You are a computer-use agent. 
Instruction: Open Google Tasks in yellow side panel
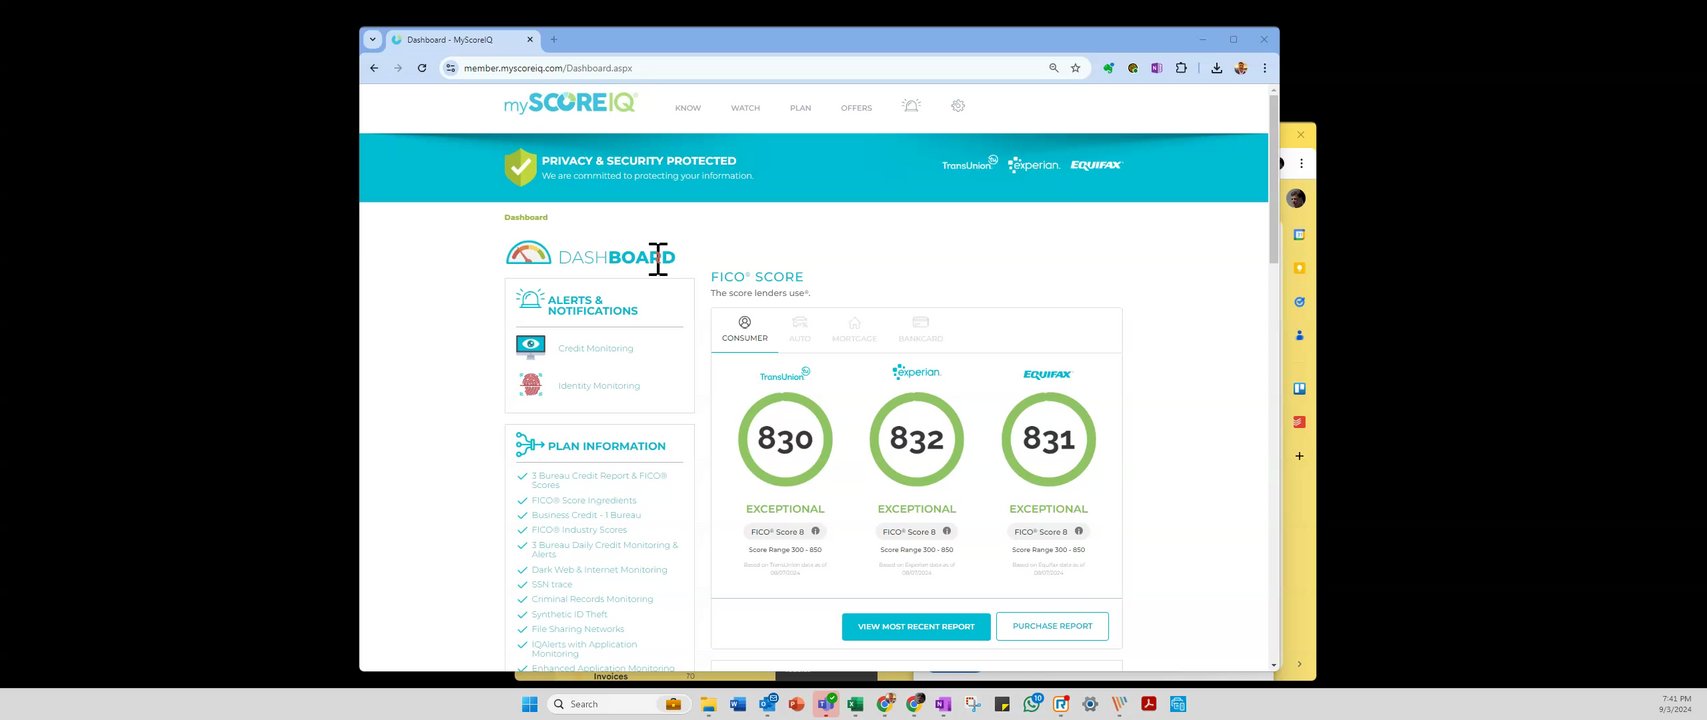pos(1299,302)
